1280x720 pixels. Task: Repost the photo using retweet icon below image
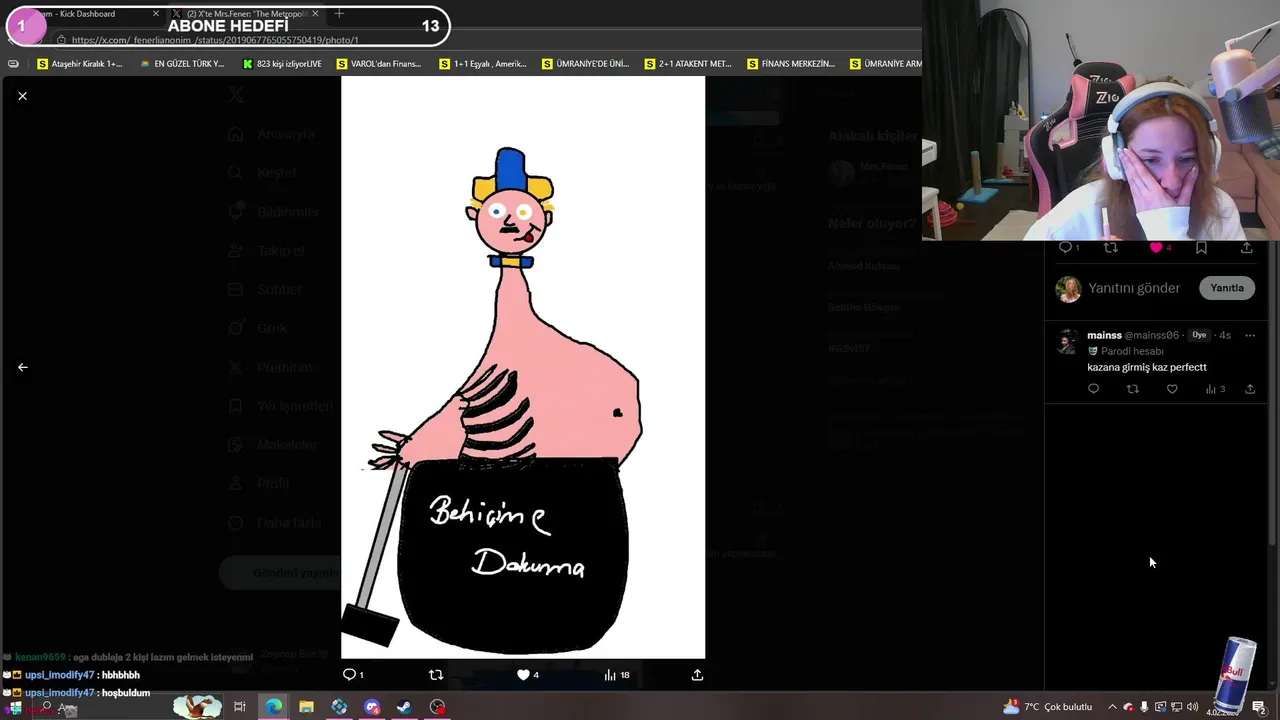click(435, 675)
